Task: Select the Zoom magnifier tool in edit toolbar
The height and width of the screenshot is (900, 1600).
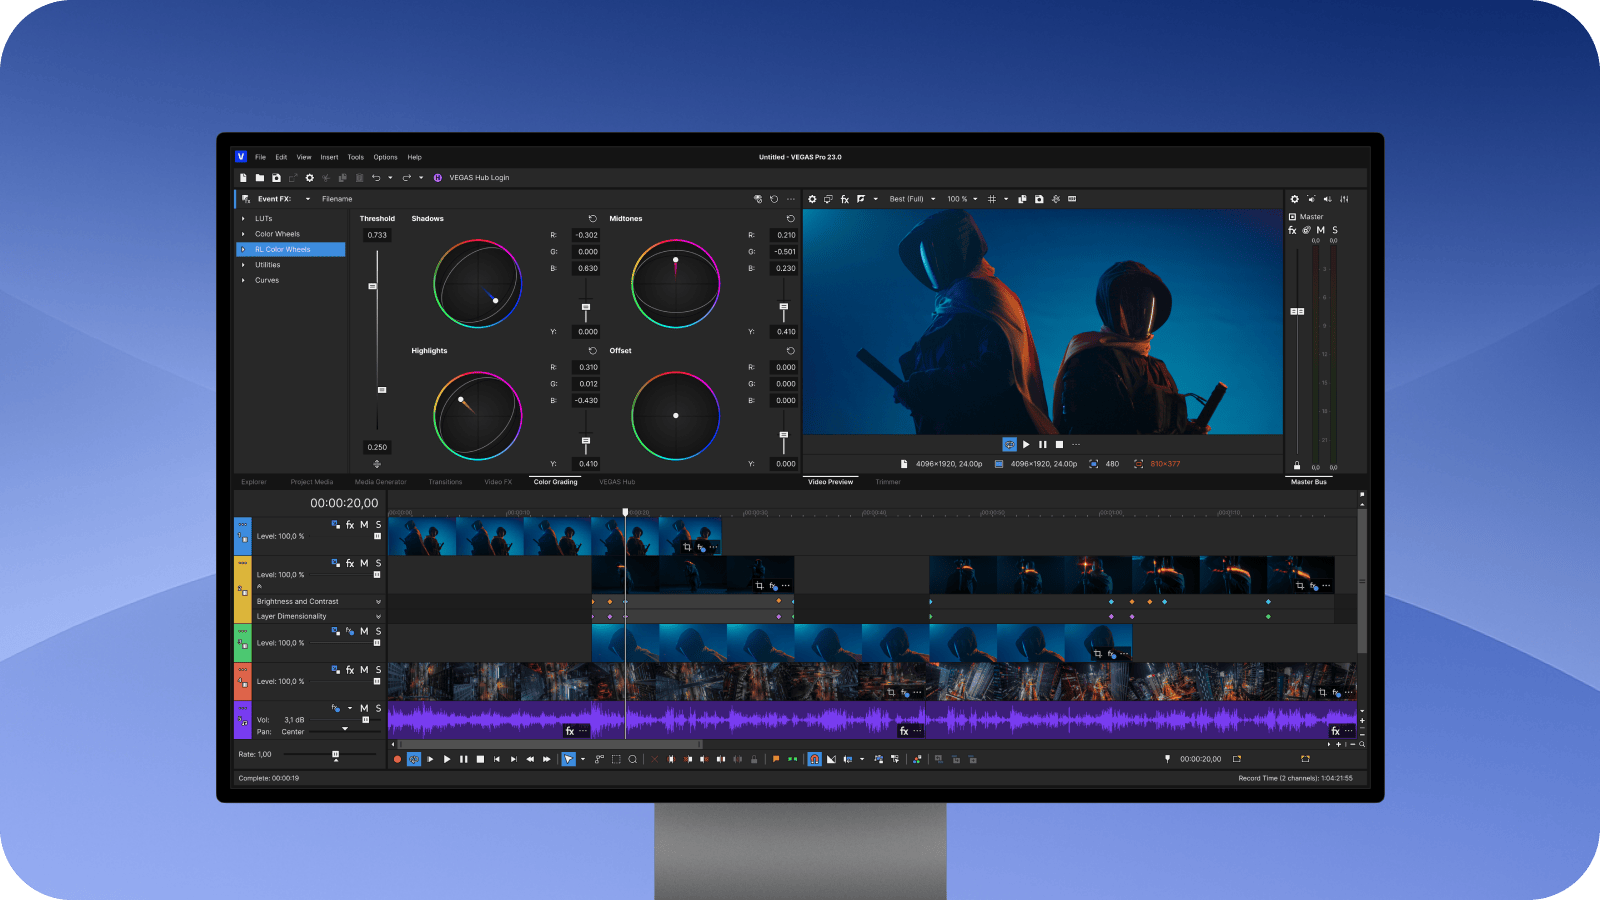Action: (x=632, y=759)
